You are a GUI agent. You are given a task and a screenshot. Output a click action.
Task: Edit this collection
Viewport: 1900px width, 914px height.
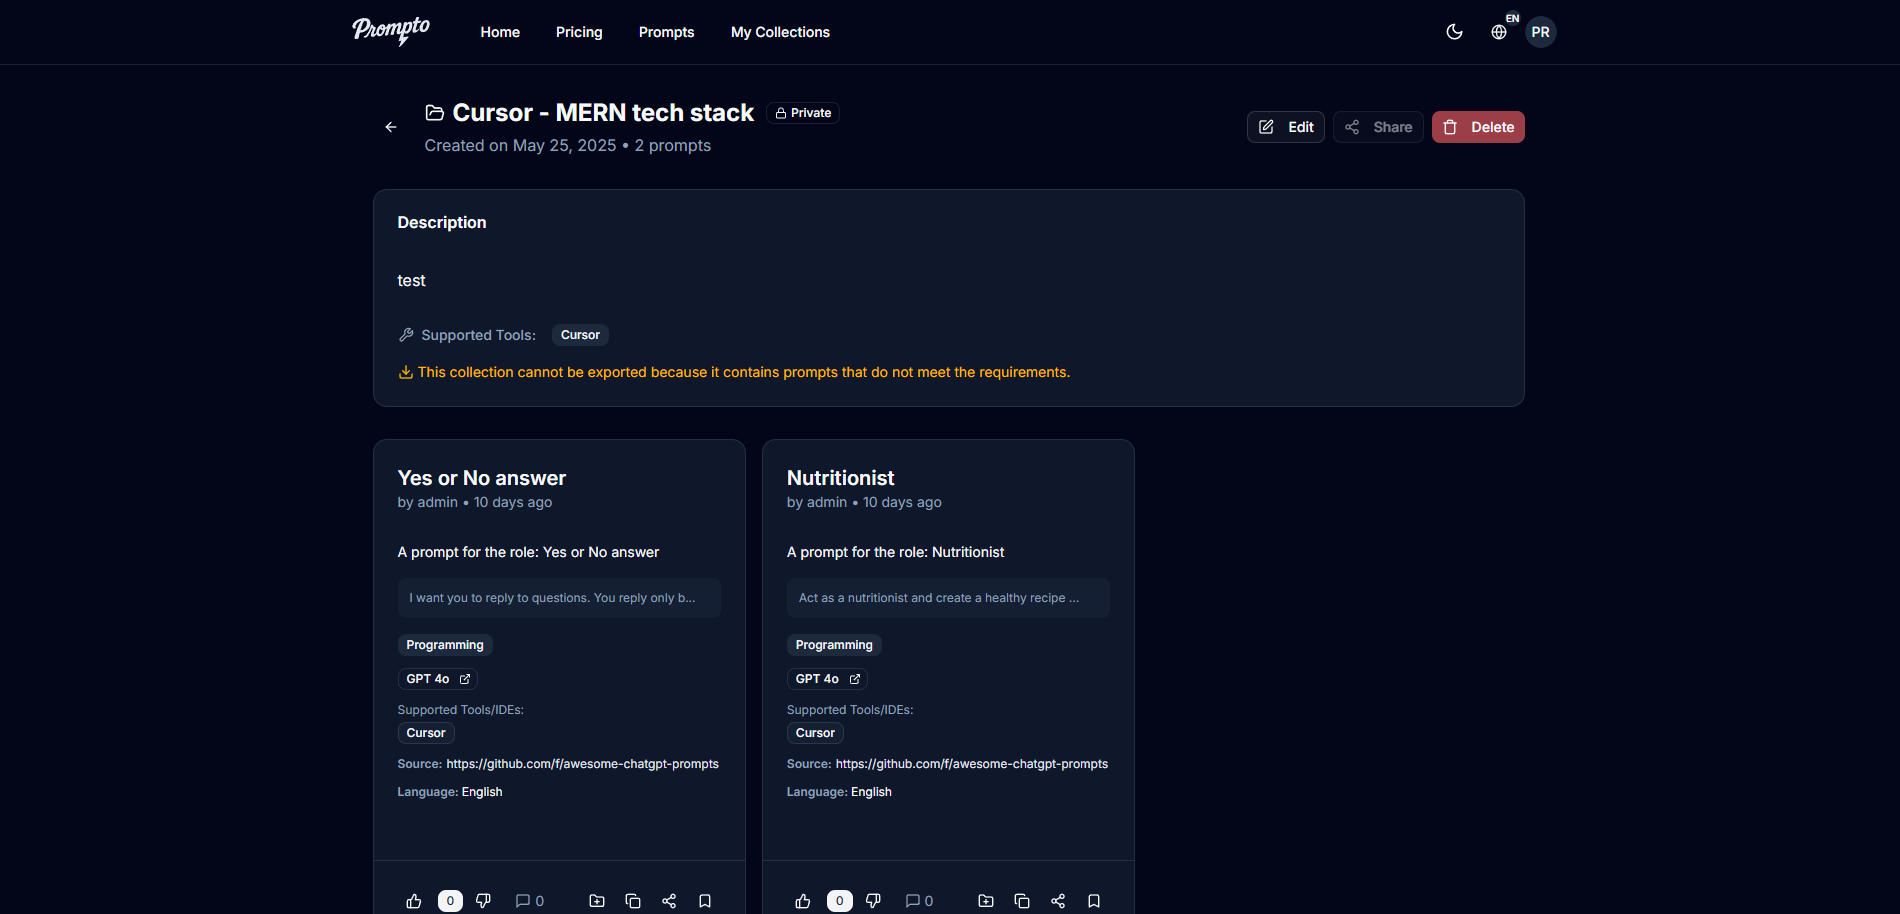click(x=1286, y=127)
